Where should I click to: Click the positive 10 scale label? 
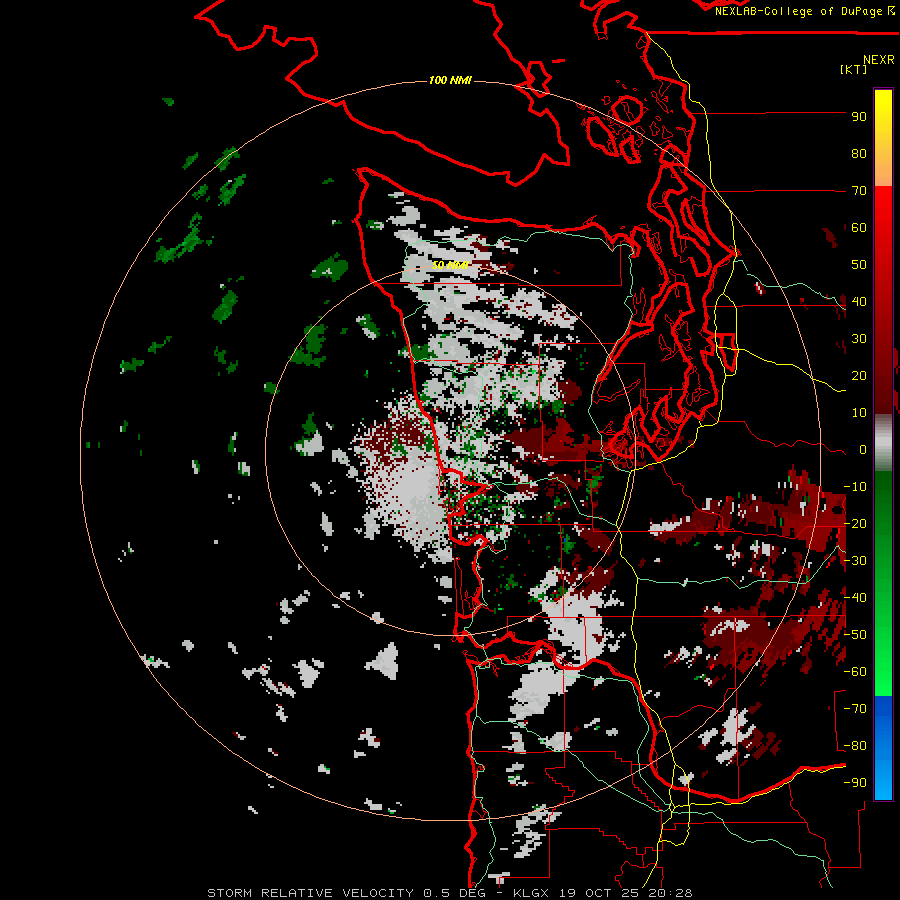859,413
